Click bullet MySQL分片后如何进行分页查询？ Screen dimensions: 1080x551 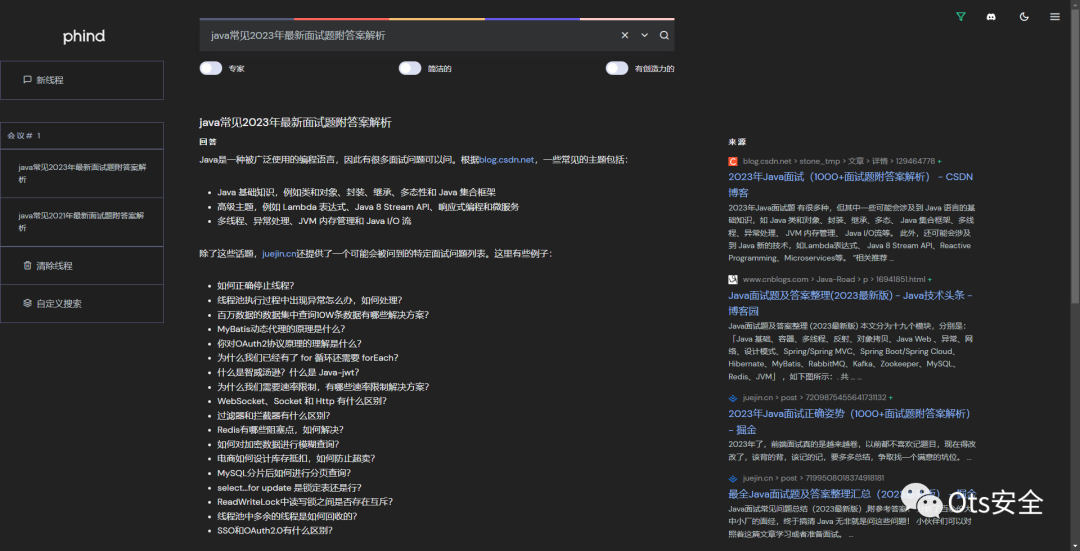click(284, 473)
